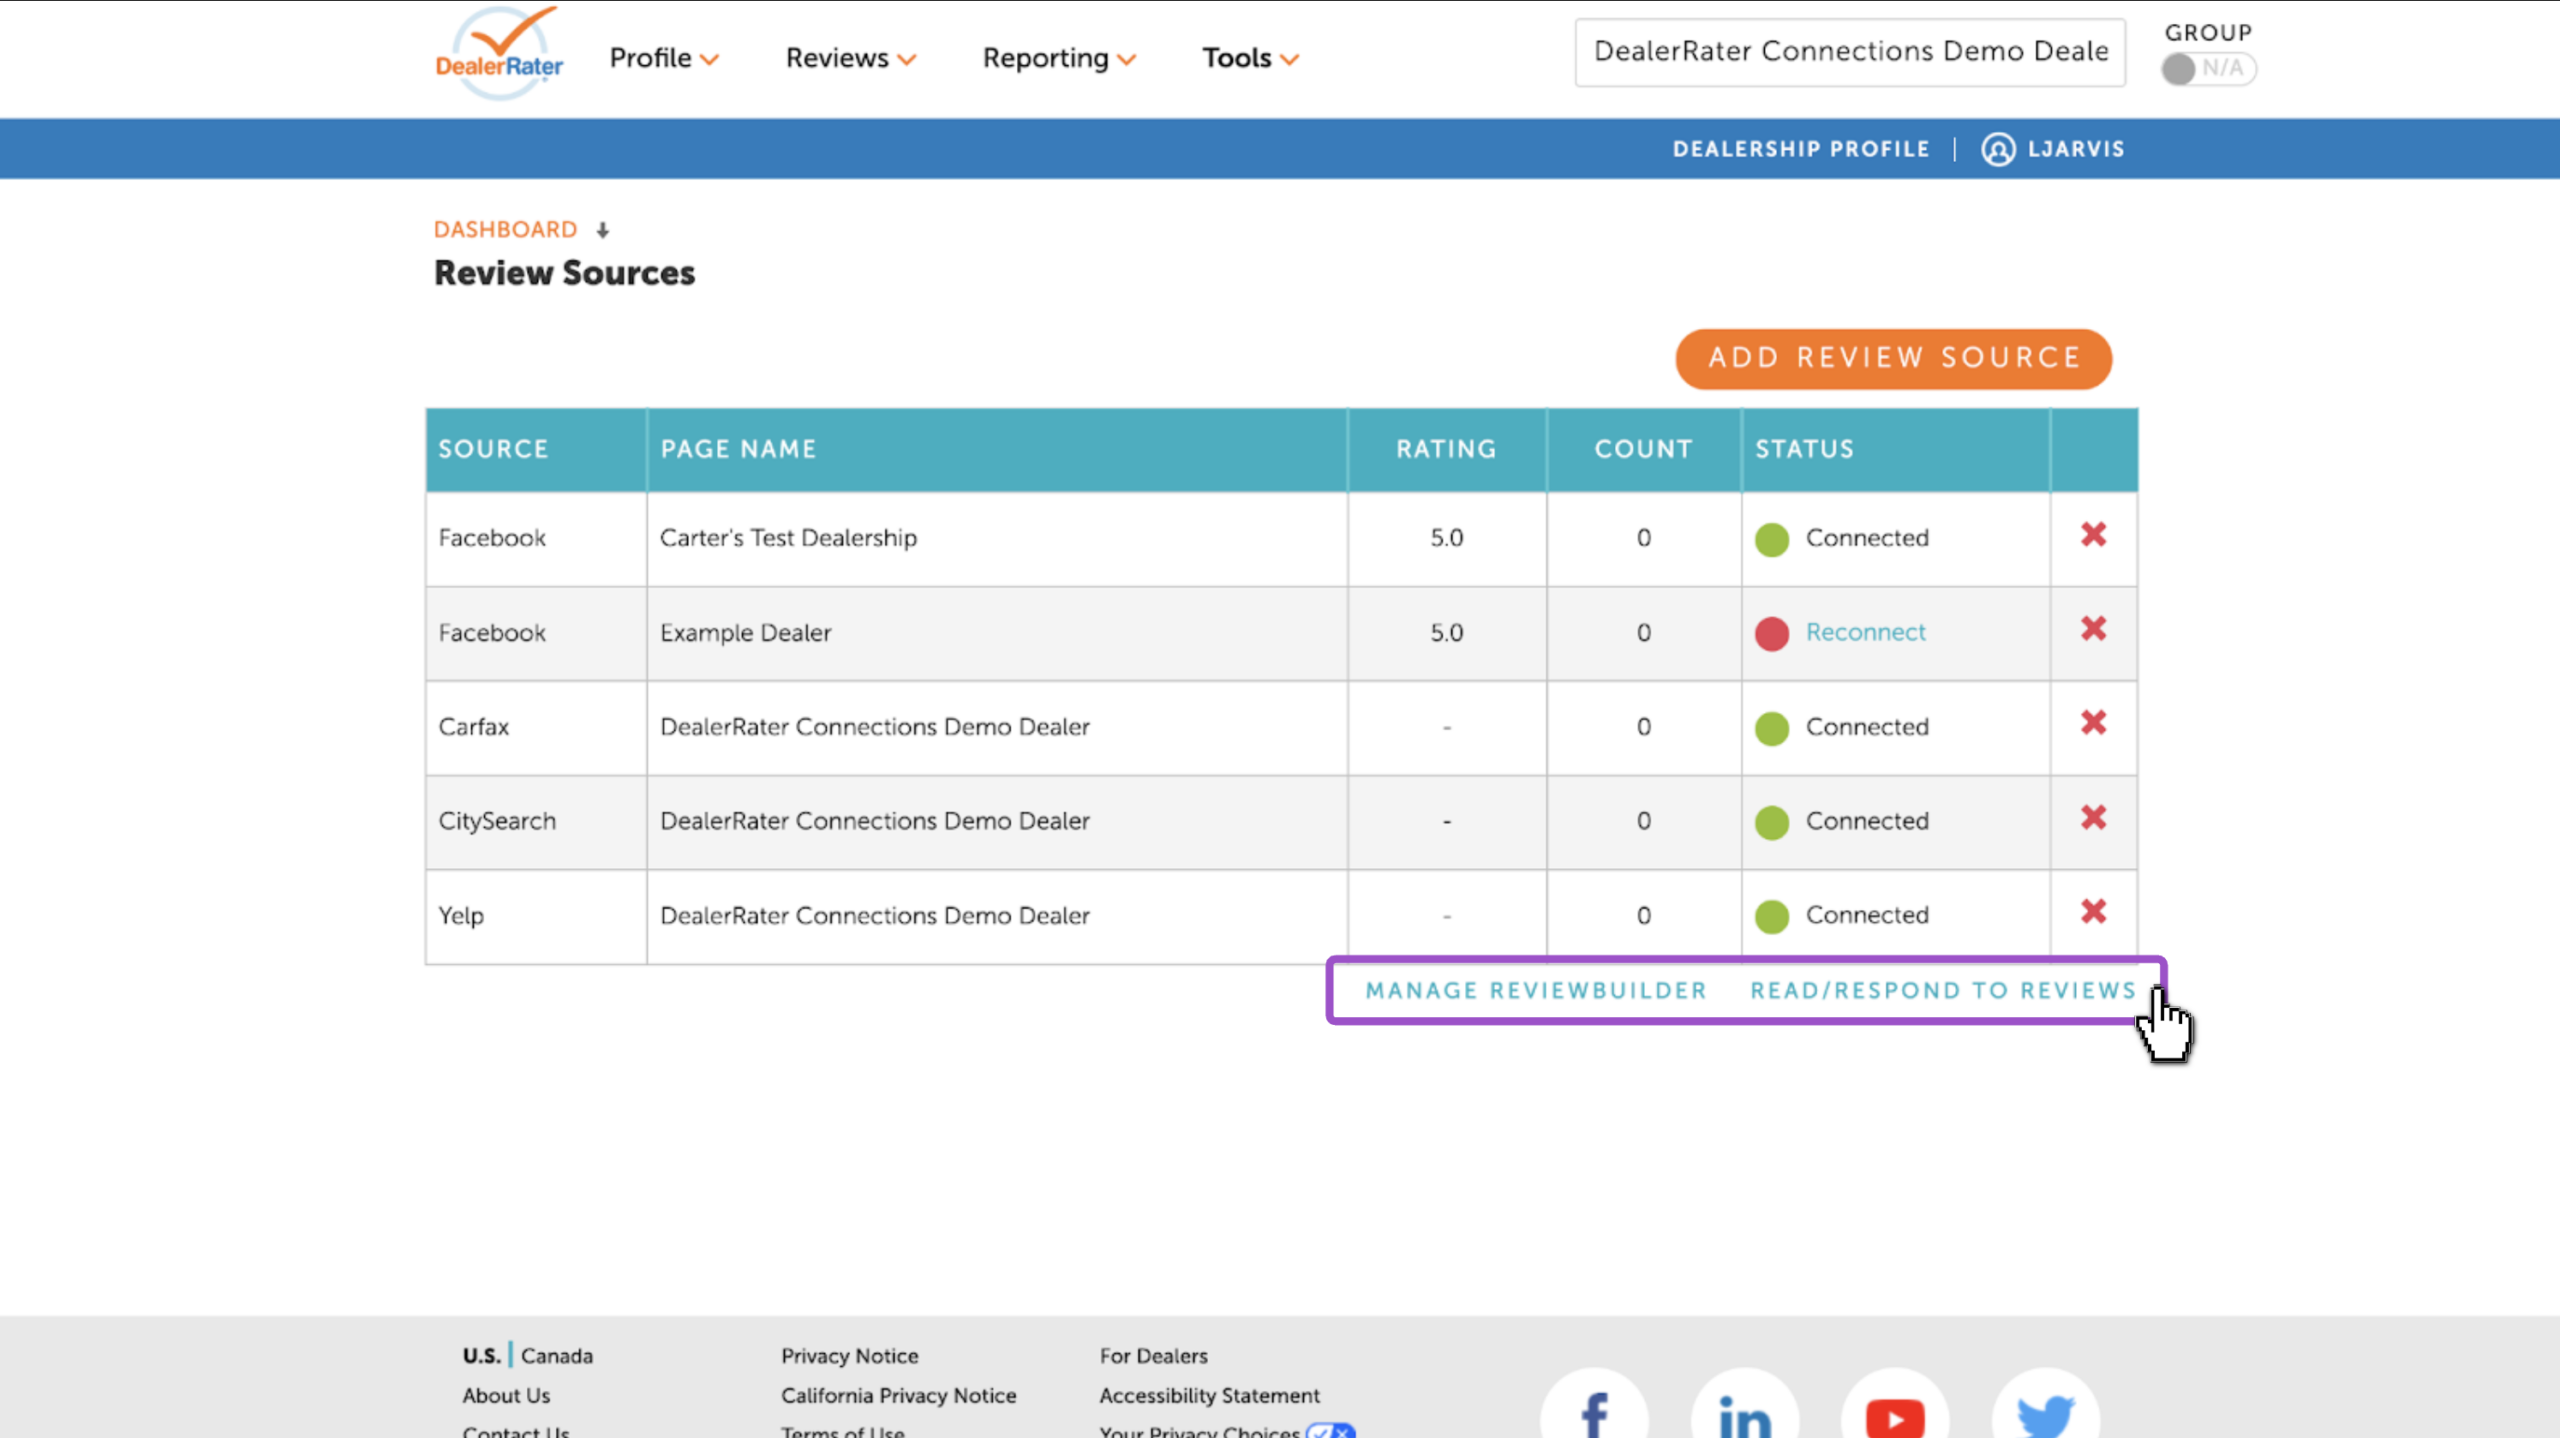Screen dimensions: 2560x1438
Task: Open the California Privacy Notice link
Action: (898, 1395)
